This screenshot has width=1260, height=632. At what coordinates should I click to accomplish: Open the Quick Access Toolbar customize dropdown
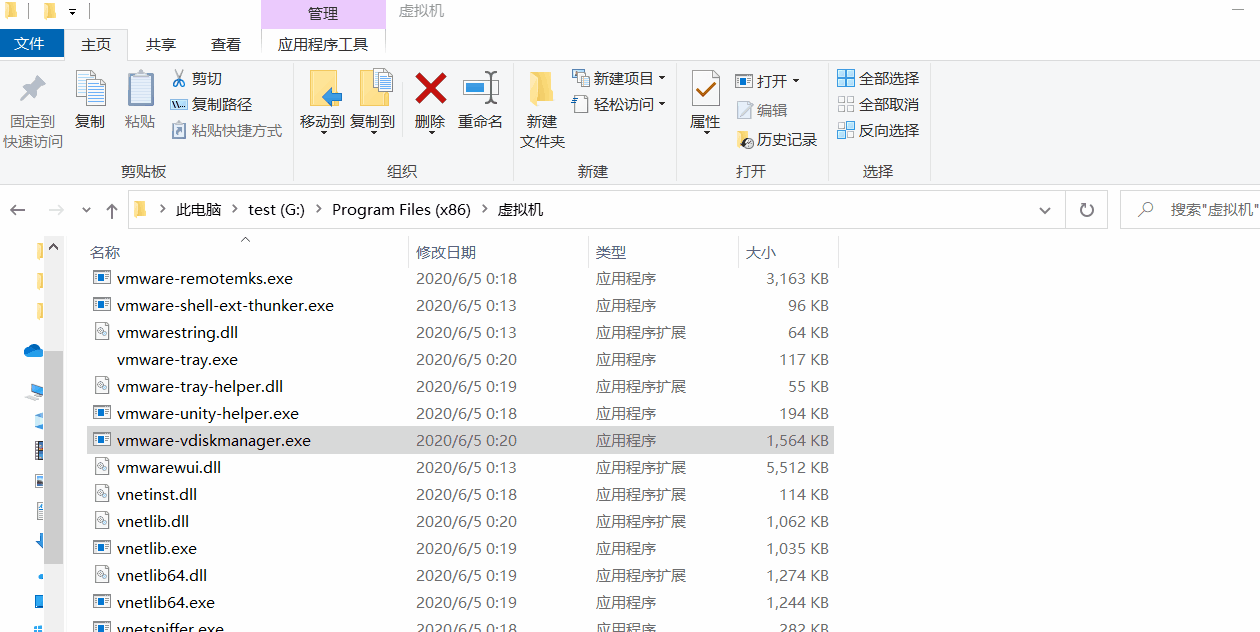pos(72,12)
